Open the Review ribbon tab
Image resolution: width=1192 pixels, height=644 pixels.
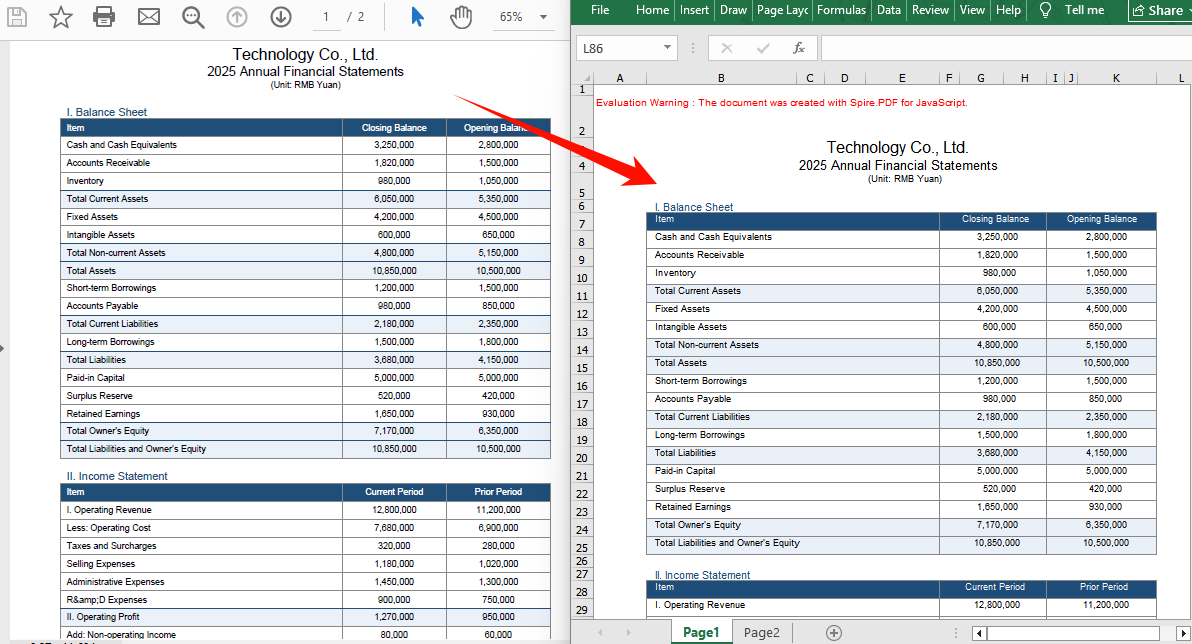coord(930,10)
